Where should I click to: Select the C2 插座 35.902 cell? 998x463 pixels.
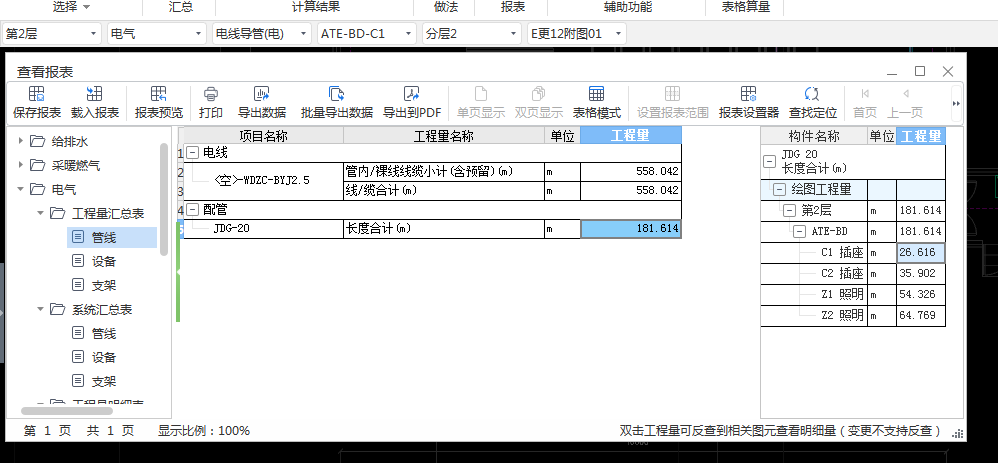[921, 274]
